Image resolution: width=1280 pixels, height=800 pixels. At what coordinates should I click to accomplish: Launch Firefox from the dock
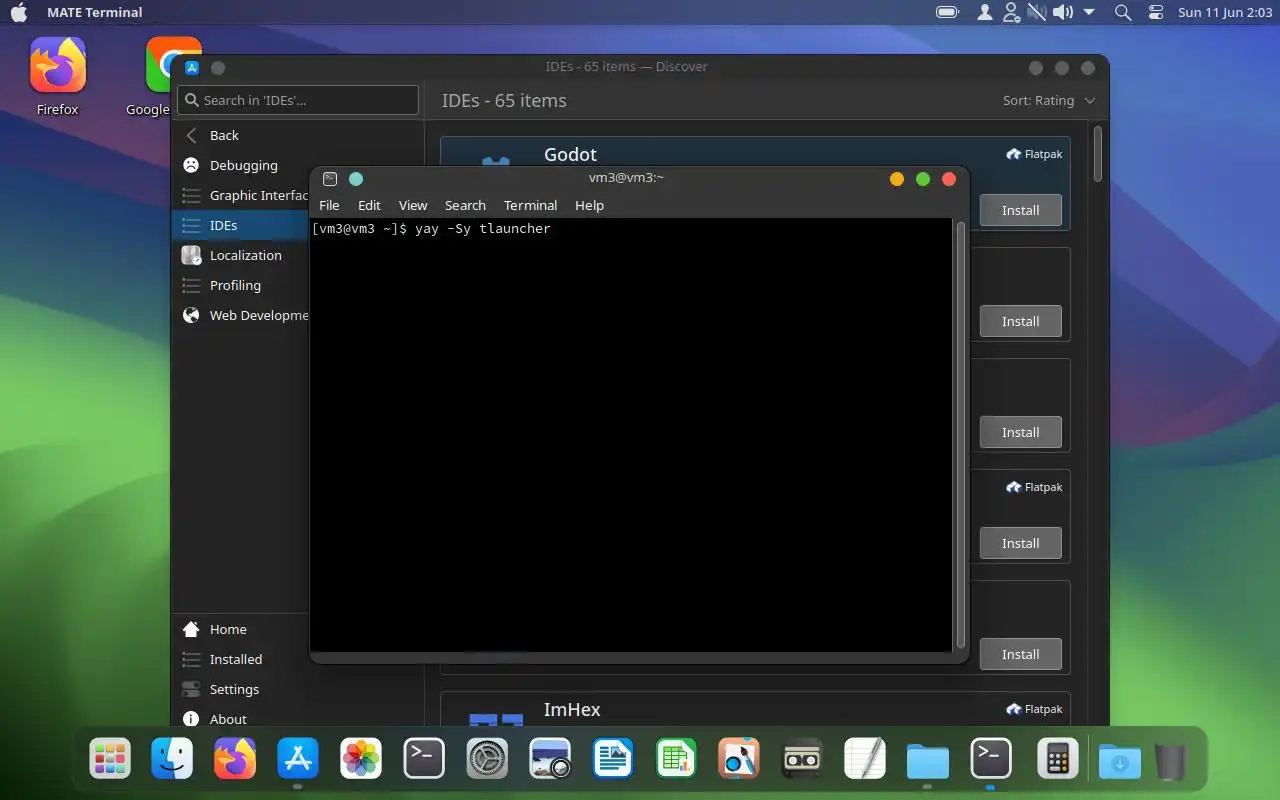point(235,759)
